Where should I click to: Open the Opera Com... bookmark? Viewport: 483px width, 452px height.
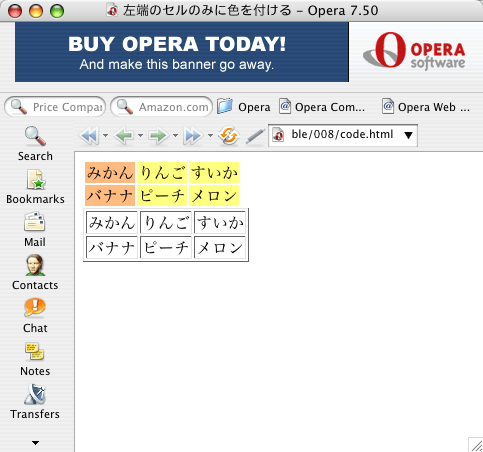[x=322, y=107]
